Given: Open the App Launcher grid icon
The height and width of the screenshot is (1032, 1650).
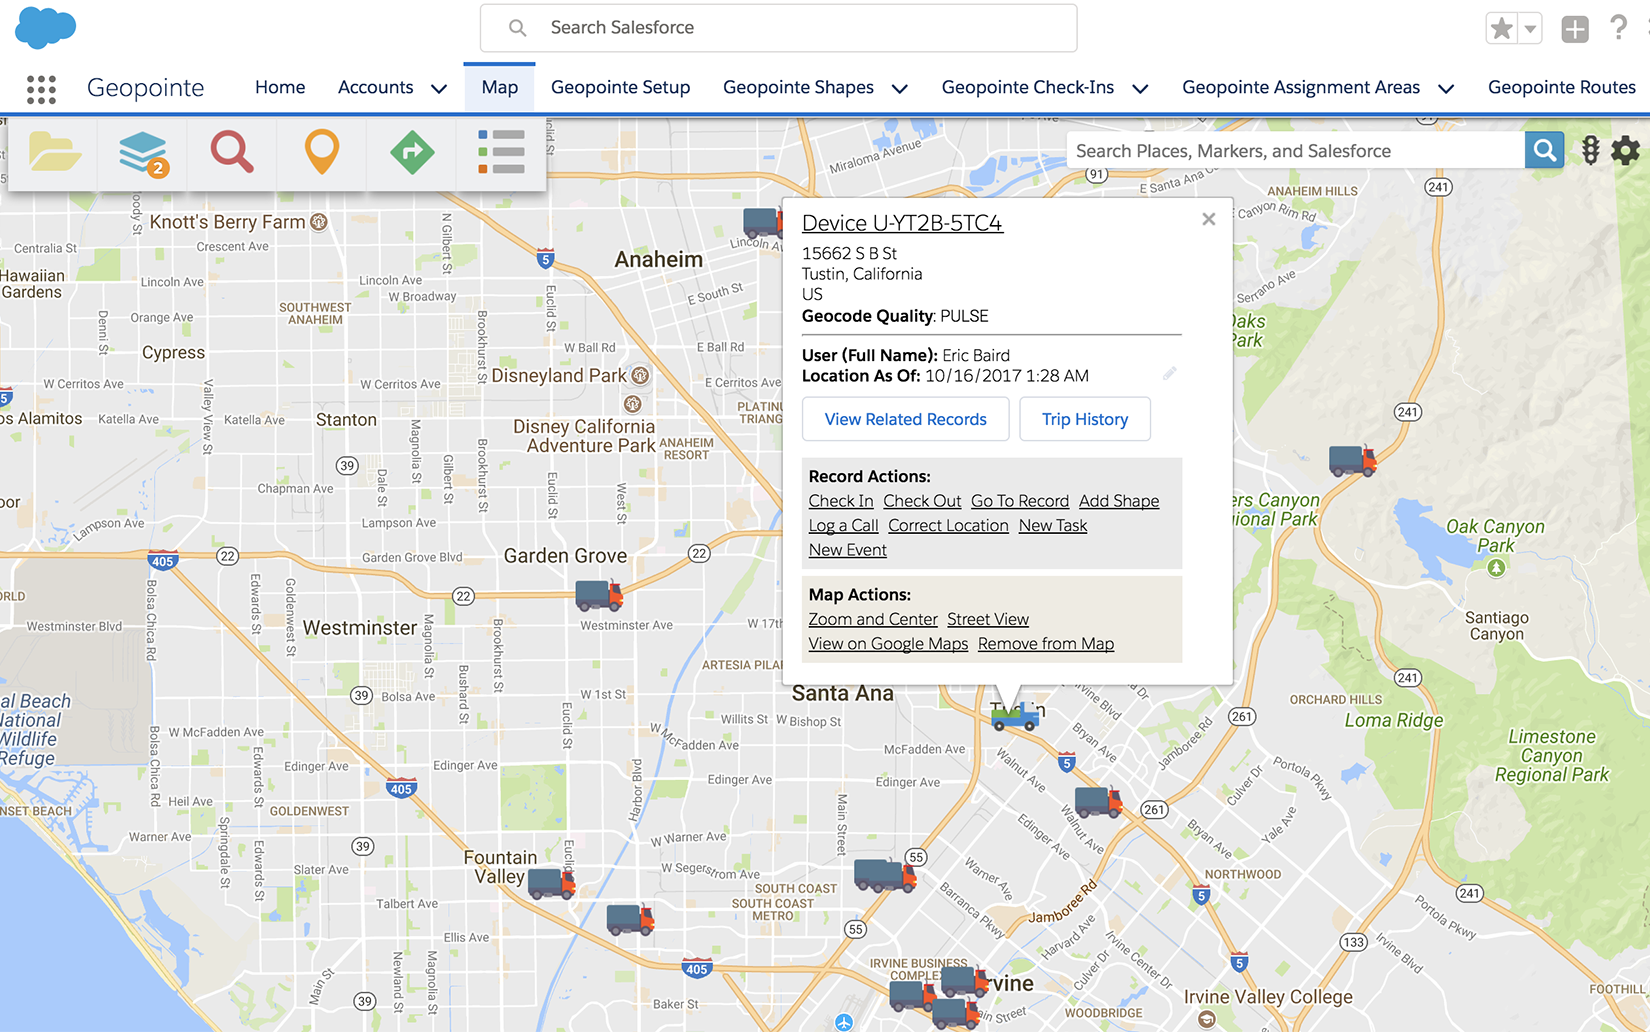Looking at the screenshot, I should pyautogui.click(x=41, y=89).
